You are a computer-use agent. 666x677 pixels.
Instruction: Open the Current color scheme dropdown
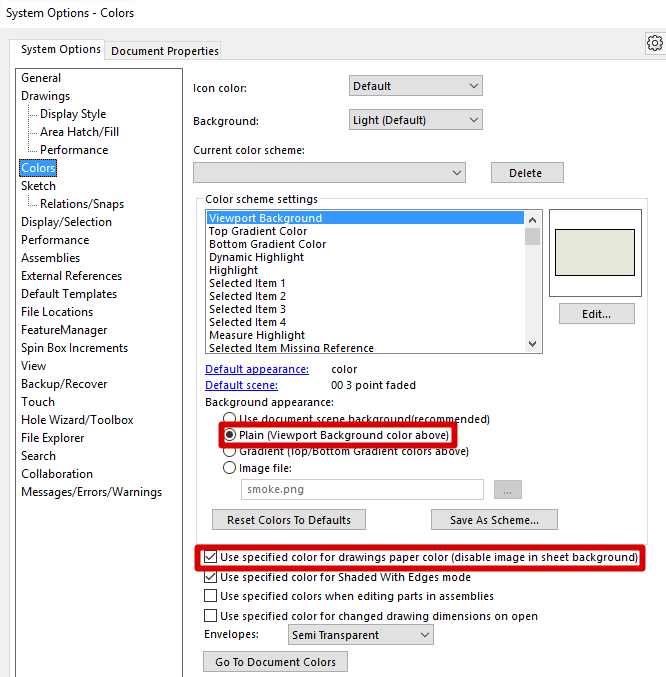pos(329,173)
